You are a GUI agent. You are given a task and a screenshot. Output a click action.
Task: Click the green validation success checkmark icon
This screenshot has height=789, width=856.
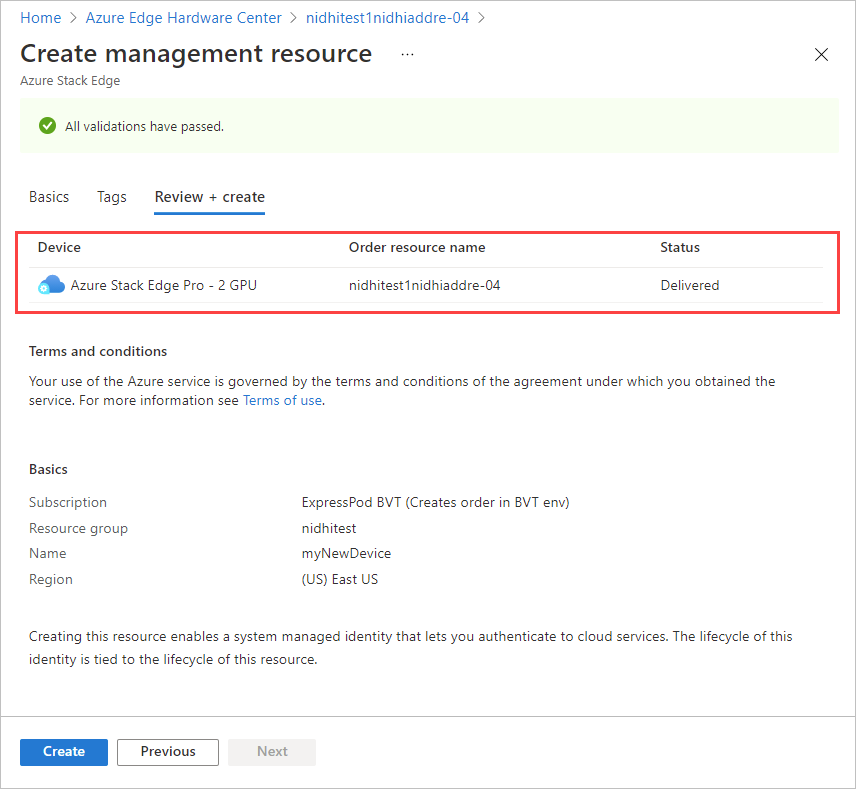47,126
